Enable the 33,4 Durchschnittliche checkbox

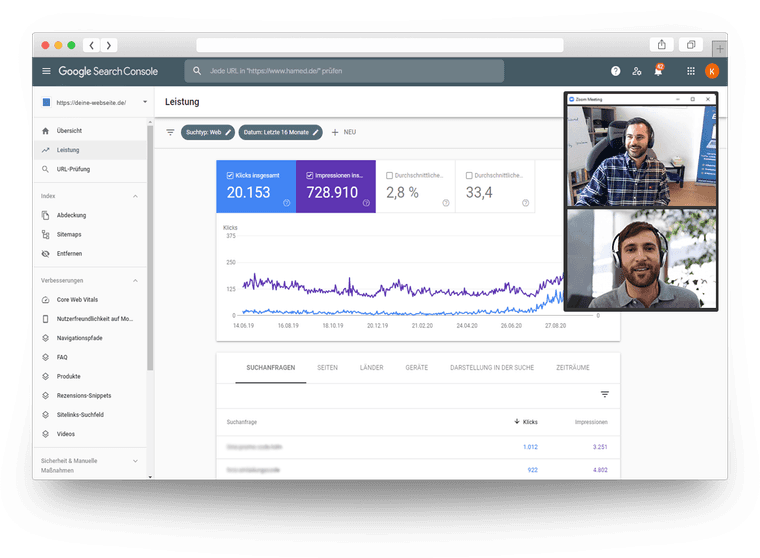pyautogui.click(x=469, y=175)
